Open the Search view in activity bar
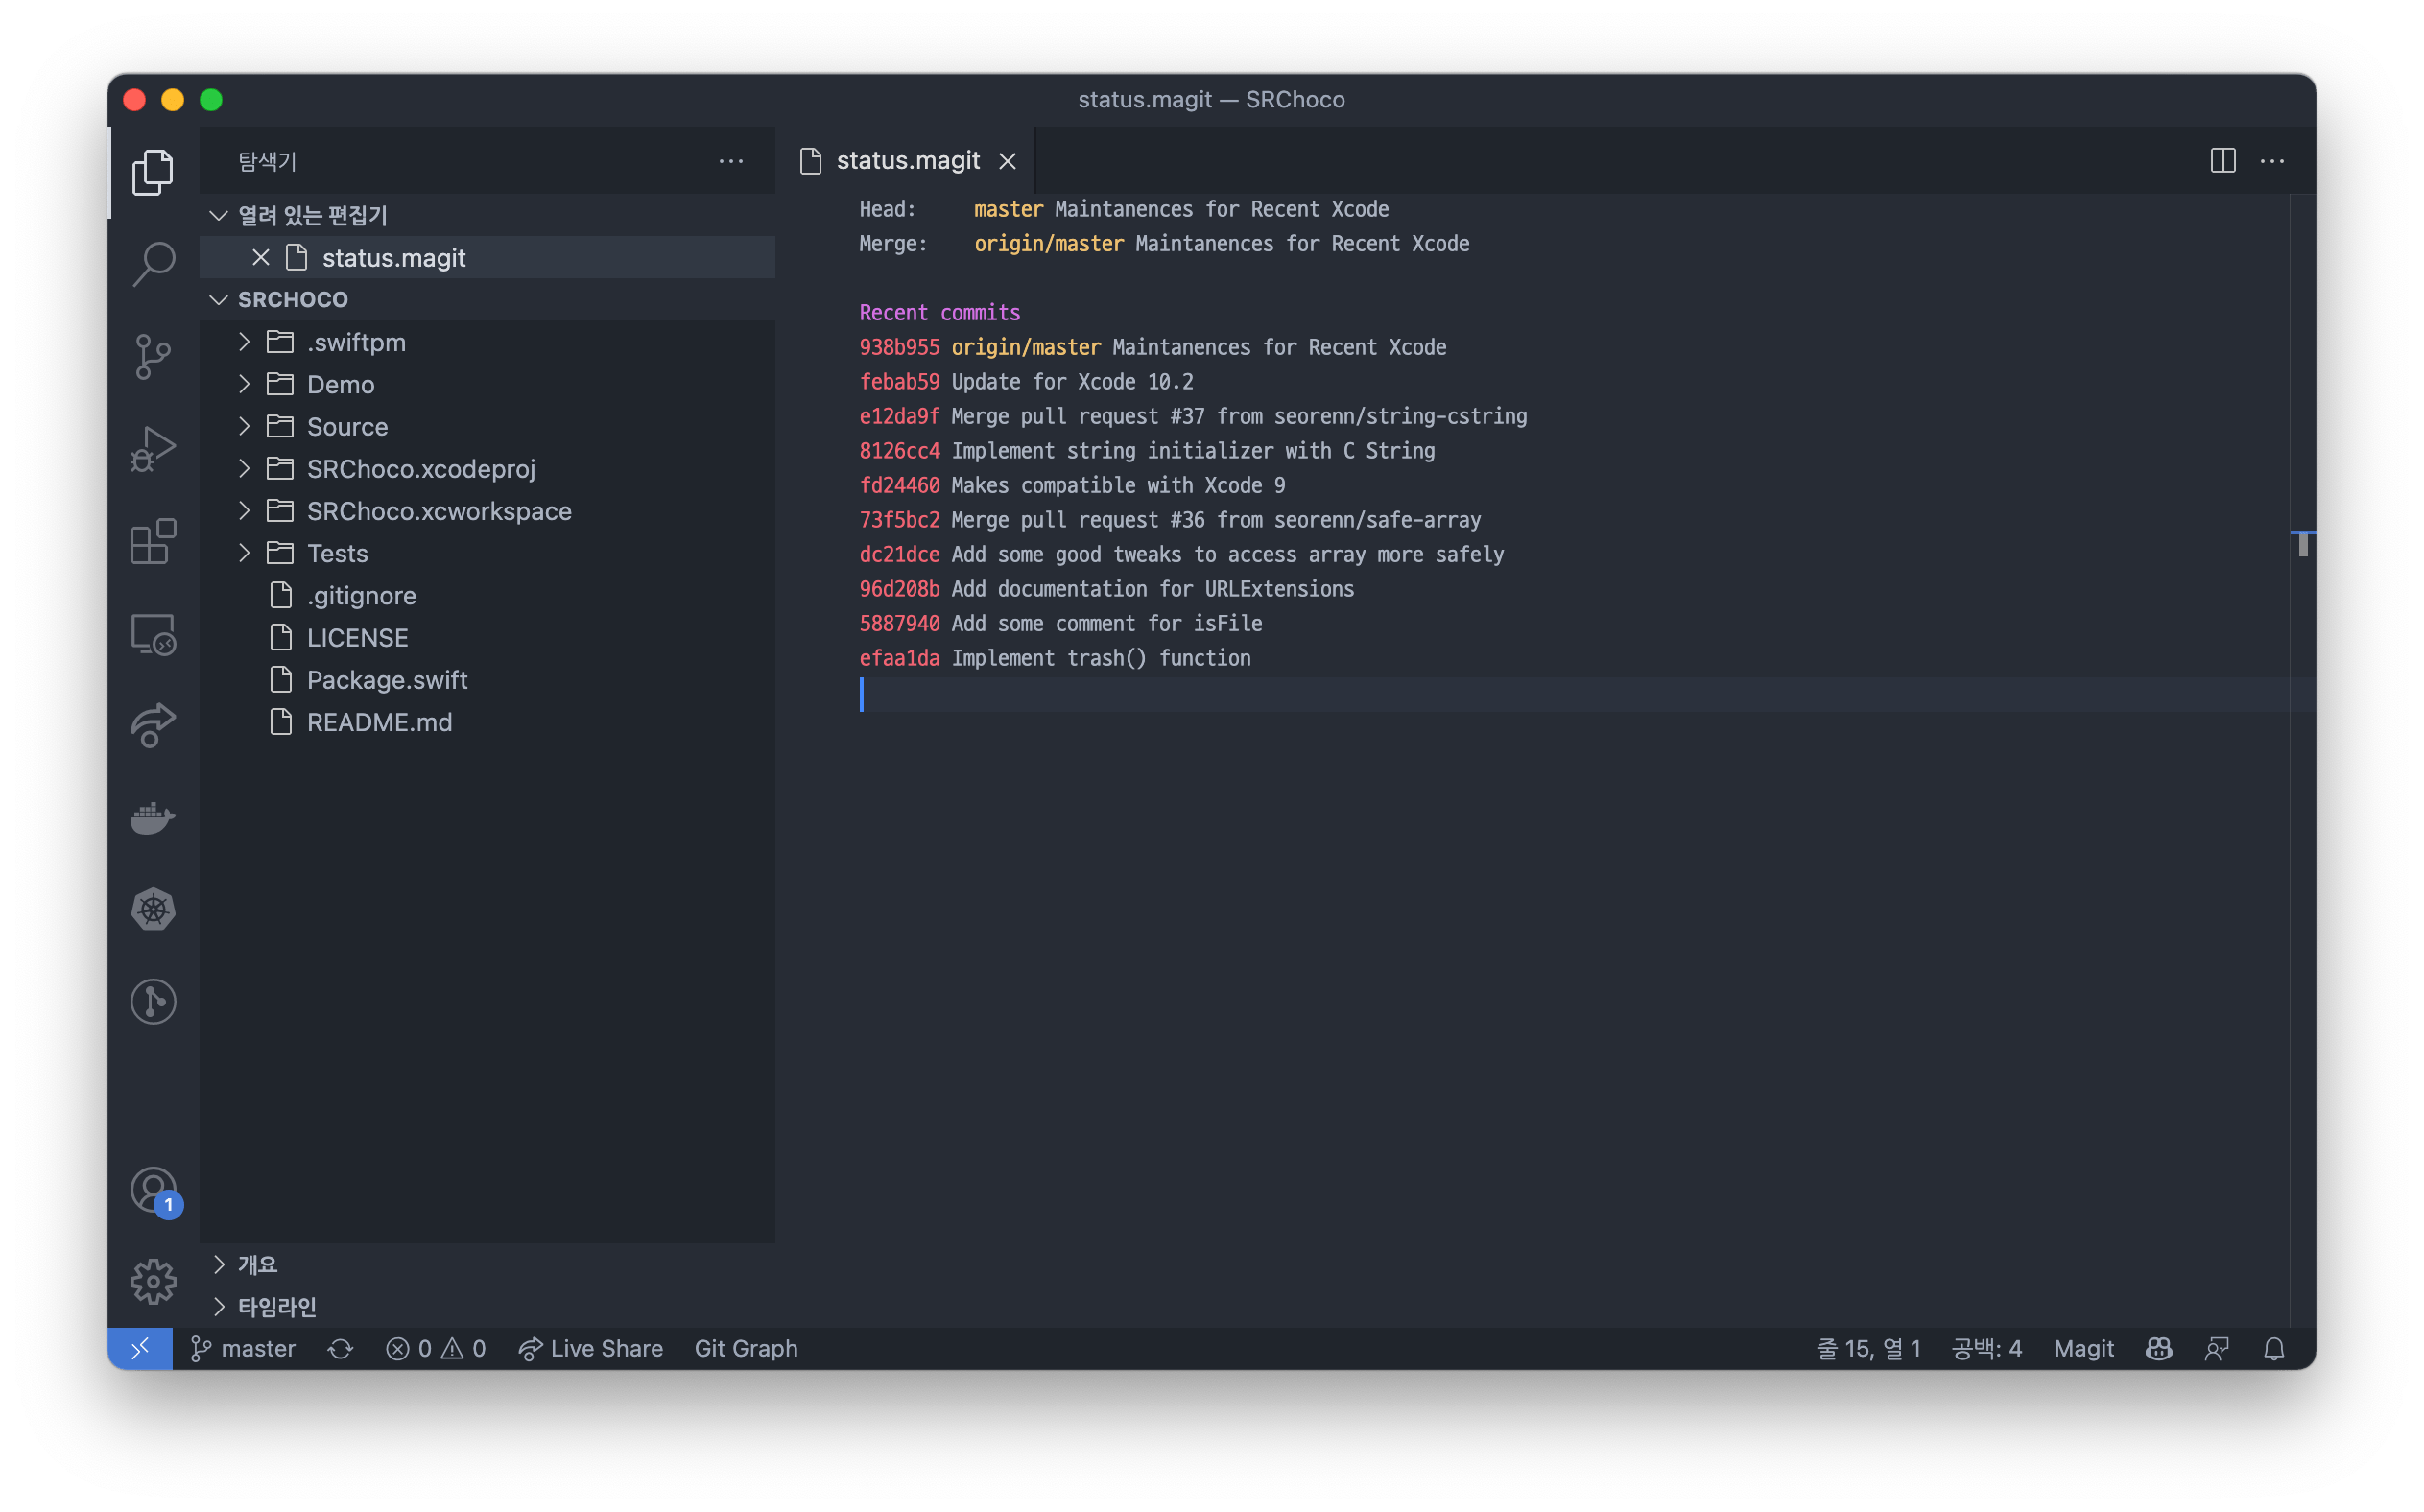This screenshot has height=1512, width=2424. (x=153, y=264)
